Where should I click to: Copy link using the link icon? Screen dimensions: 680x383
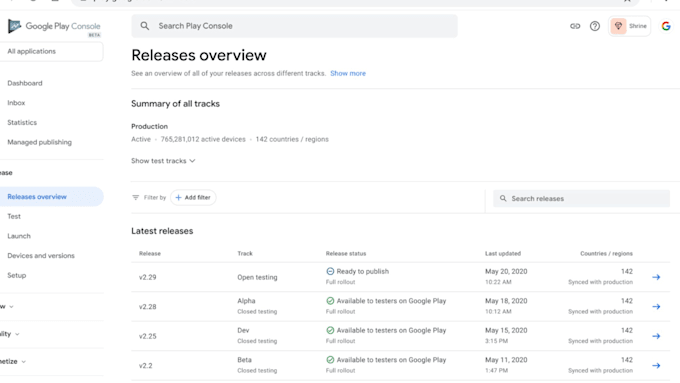coord(575,26)
